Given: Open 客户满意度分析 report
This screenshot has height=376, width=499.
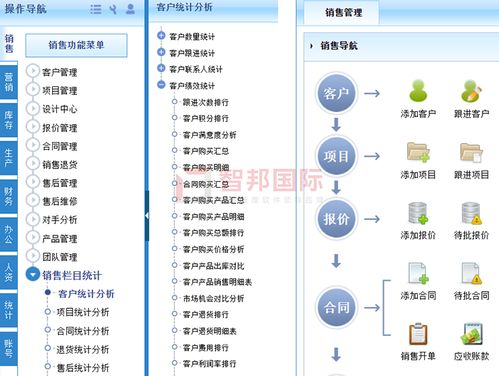Looking at the screenshot, I should click(210, 135).
